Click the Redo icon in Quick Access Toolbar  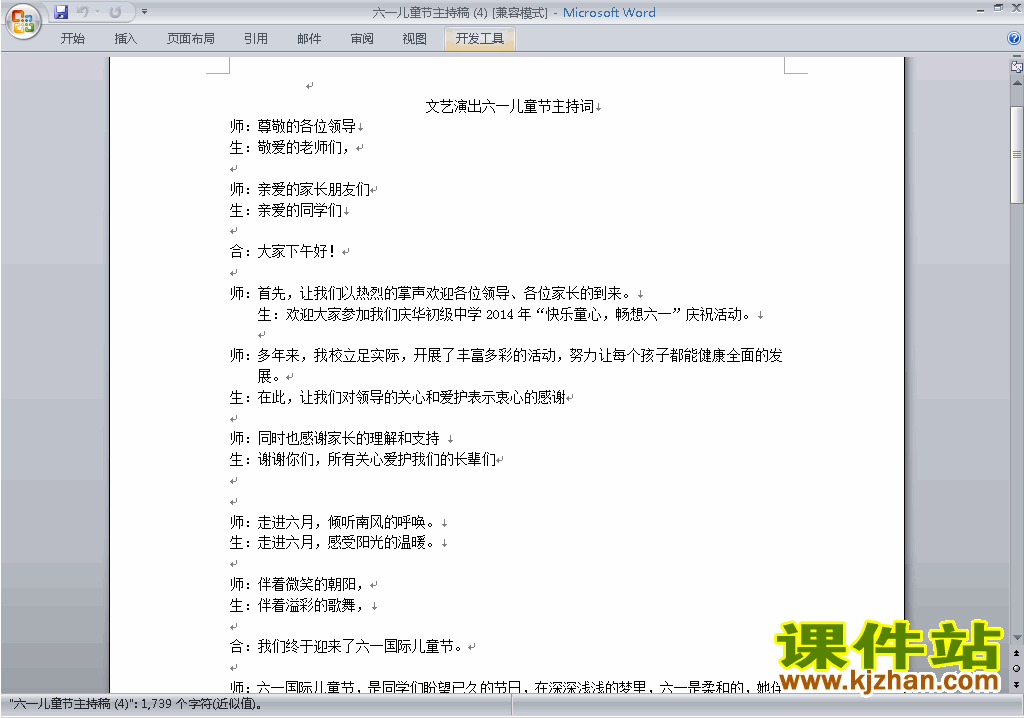[115, 12]
